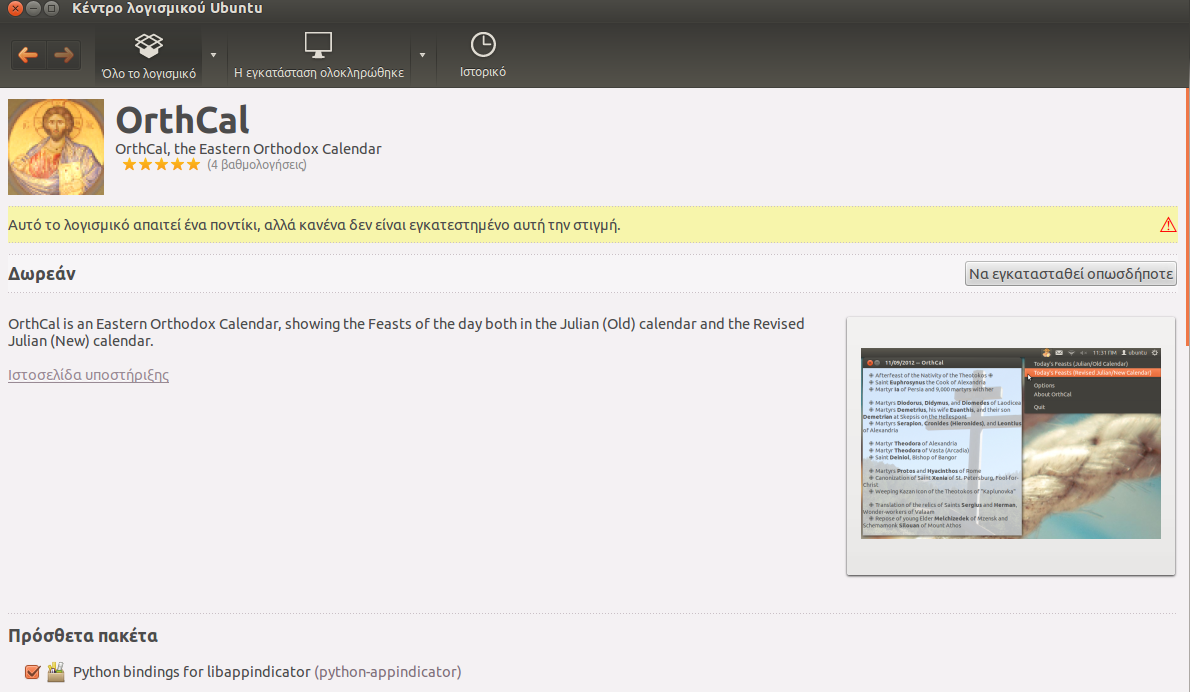Click the five-star rating for OrthCal
The width and height of the screenshot is (1190, 692).
(x=161, y=165)
